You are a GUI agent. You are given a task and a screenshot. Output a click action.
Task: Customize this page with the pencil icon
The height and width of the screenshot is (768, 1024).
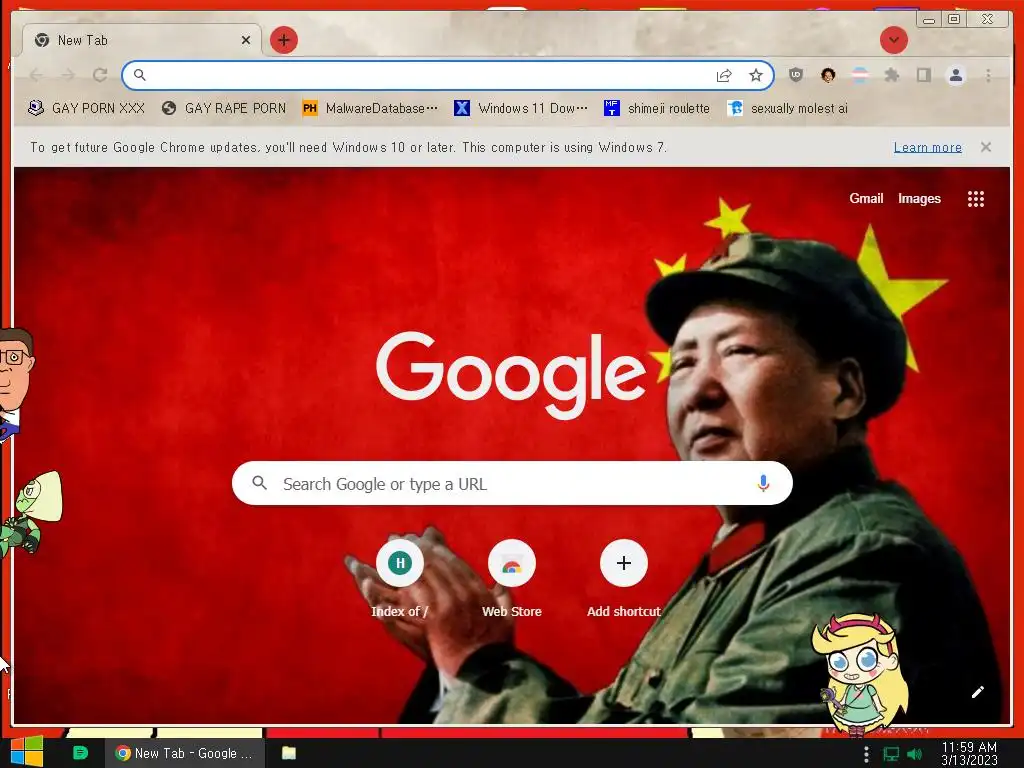977,692
